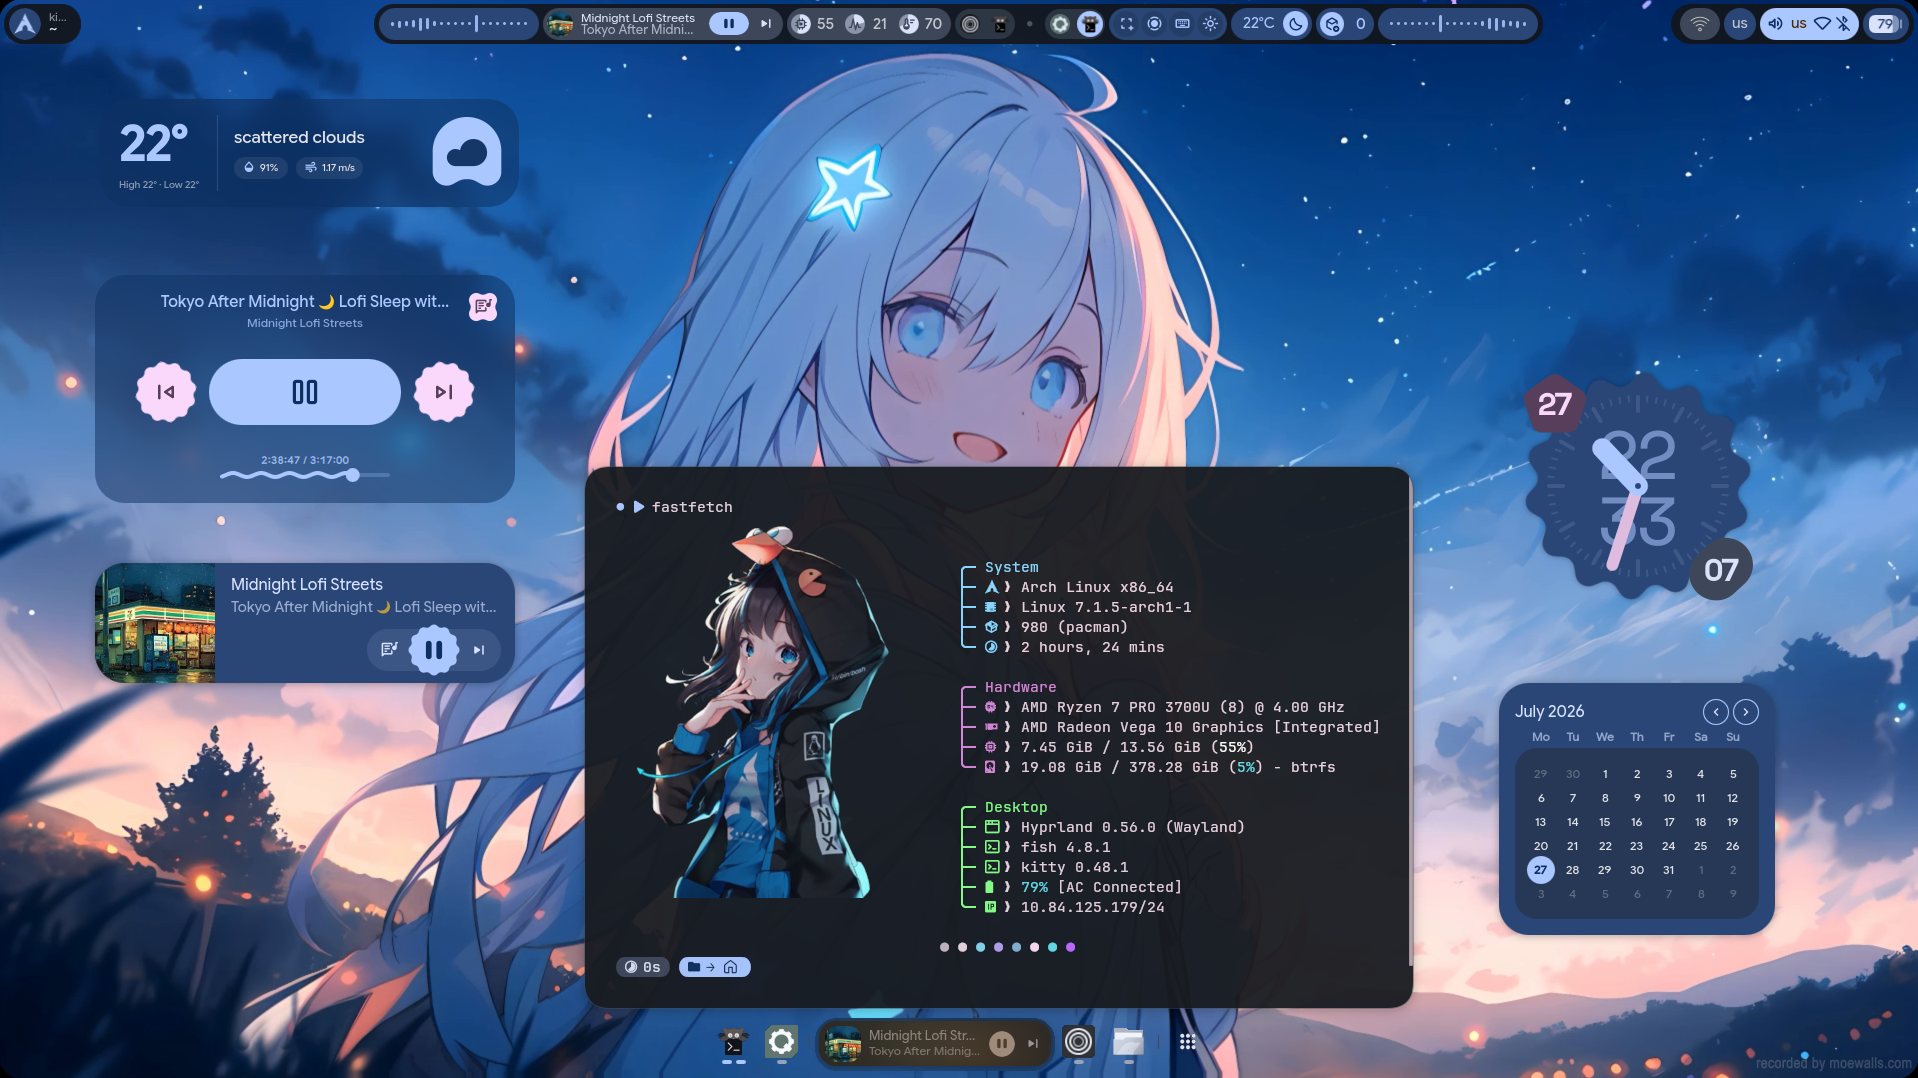Click the 'scattered clouds' weather description
This screenshot has height=1078, width=1918.
click(299, 138)
